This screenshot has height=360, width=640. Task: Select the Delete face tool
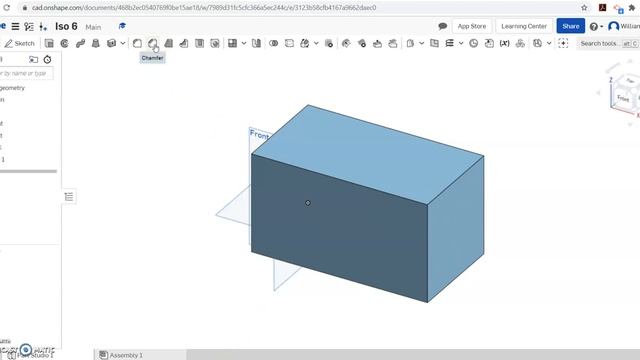[x=361, y=43]
